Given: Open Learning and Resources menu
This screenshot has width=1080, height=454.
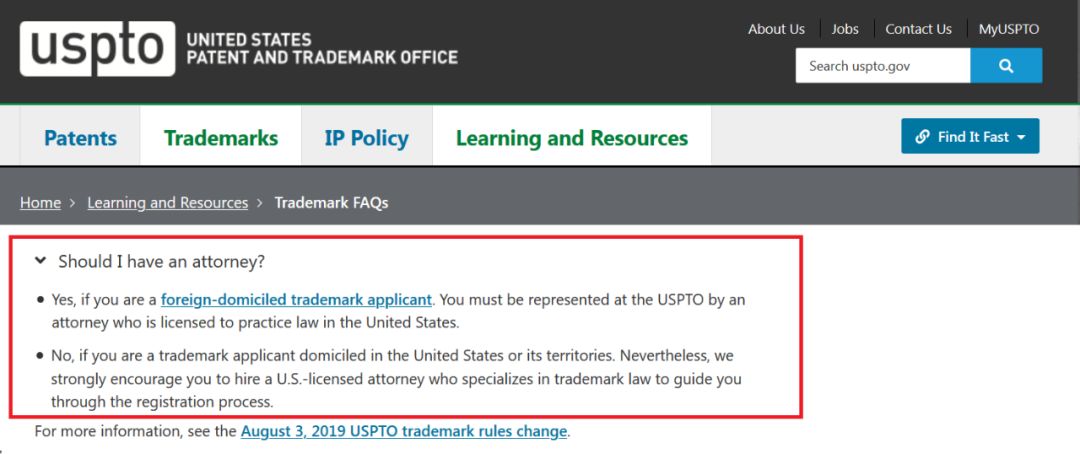Looking at the screenshot, I should click(572, 138).
